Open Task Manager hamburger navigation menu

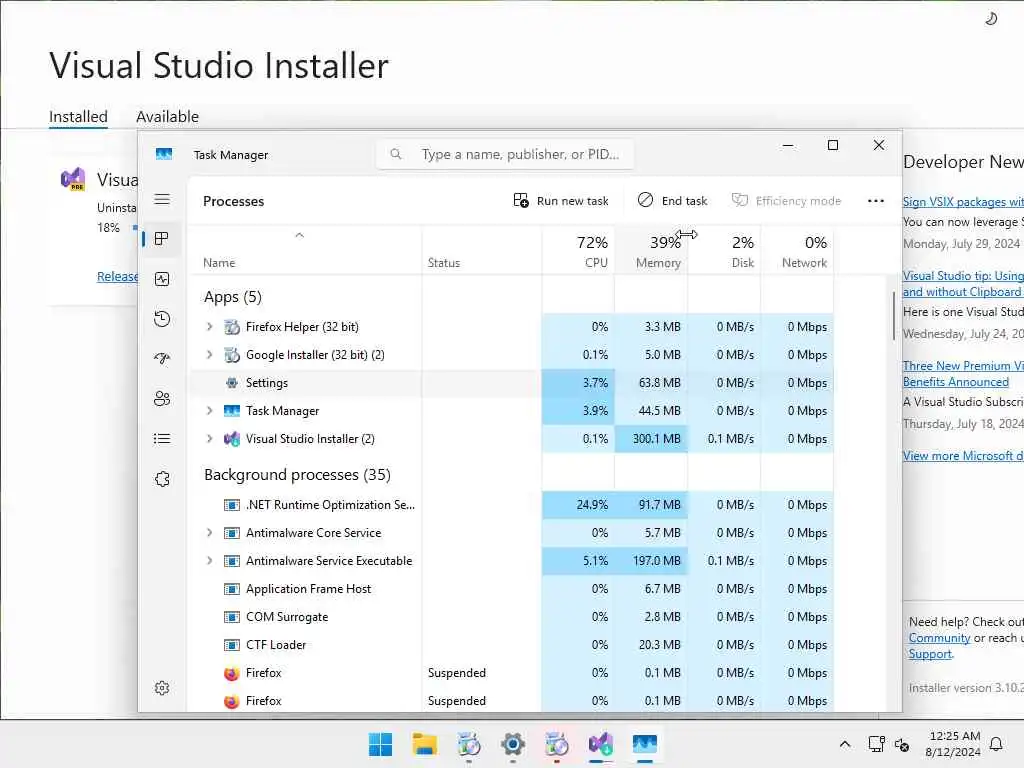(x=162, y=199)
